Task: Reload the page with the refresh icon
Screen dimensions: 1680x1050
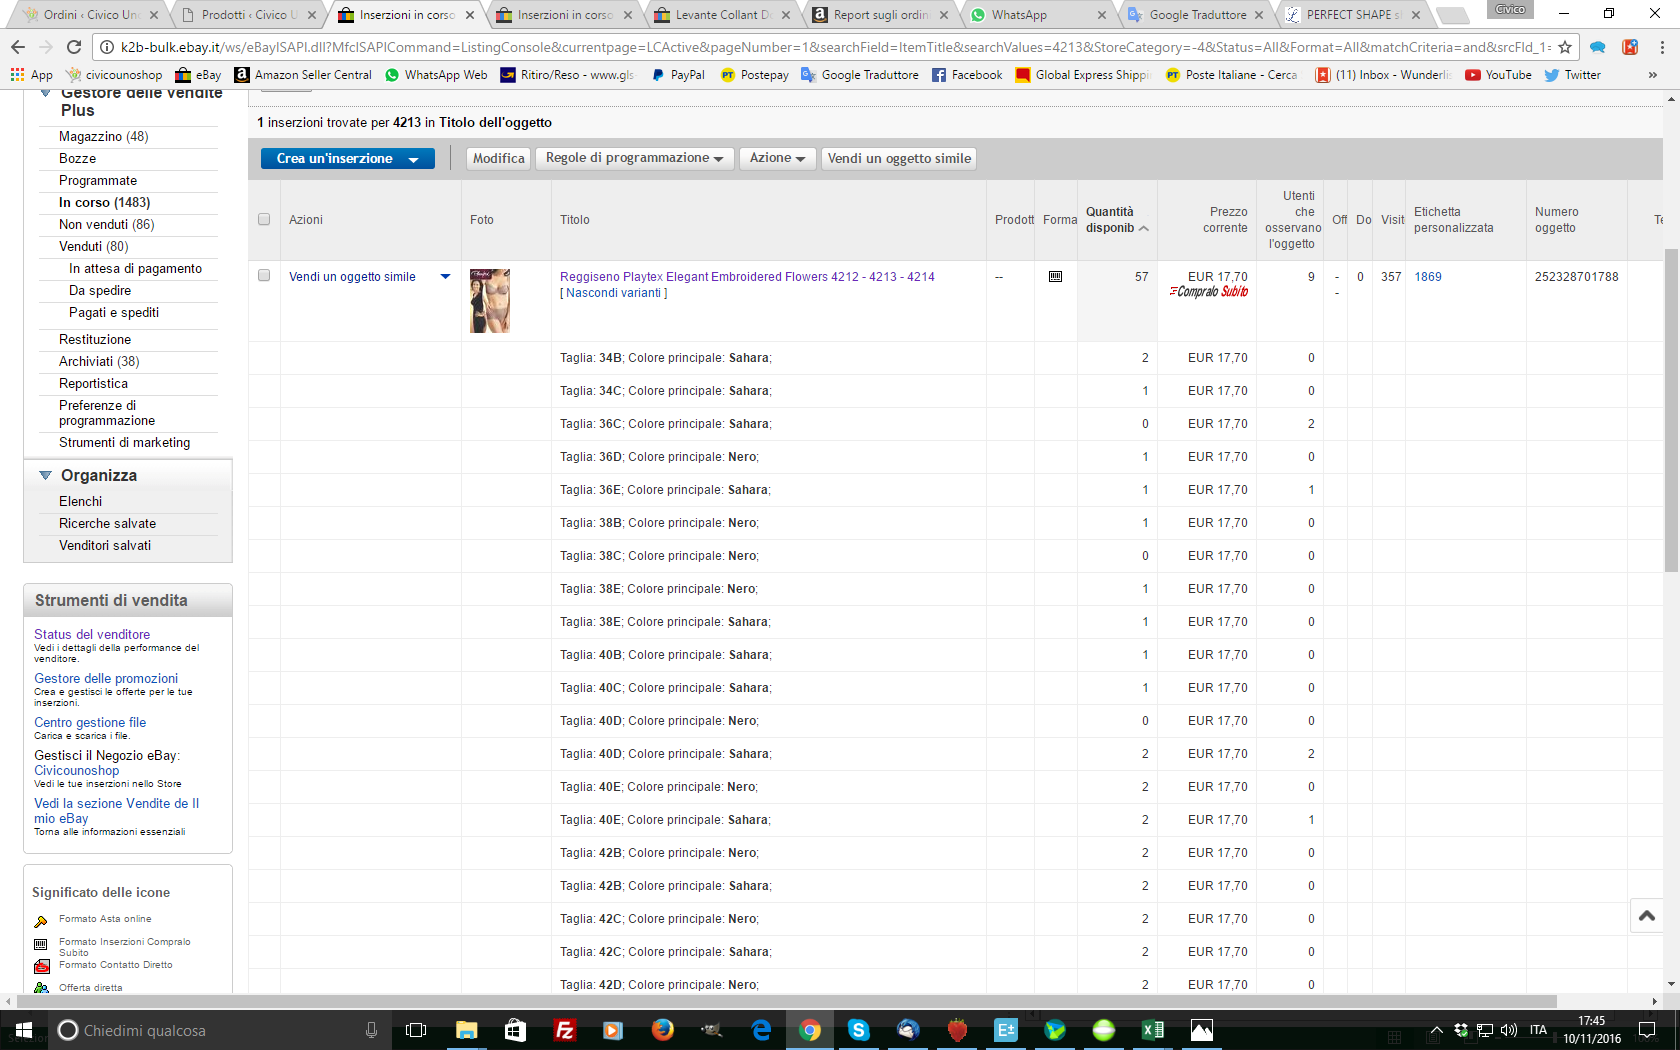Action: point(74,47)
